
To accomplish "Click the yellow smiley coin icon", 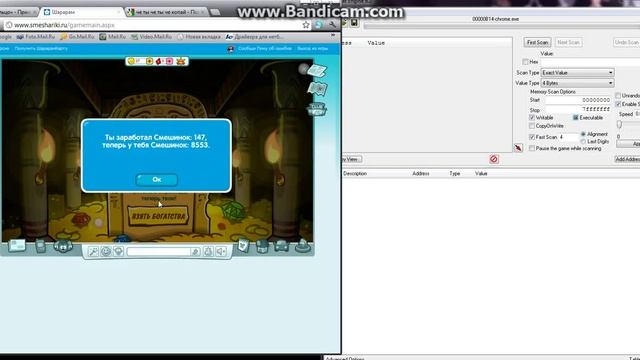I will pos(131,61).
